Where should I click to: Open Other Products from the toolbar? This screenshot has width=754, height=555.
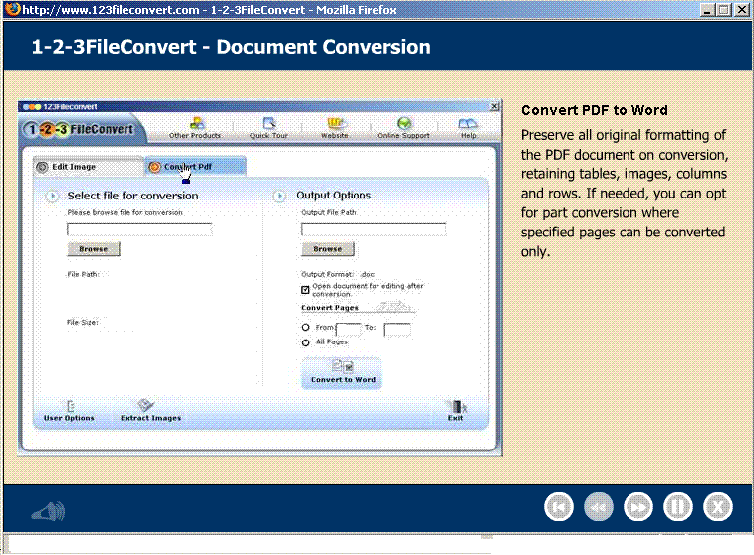195,128
